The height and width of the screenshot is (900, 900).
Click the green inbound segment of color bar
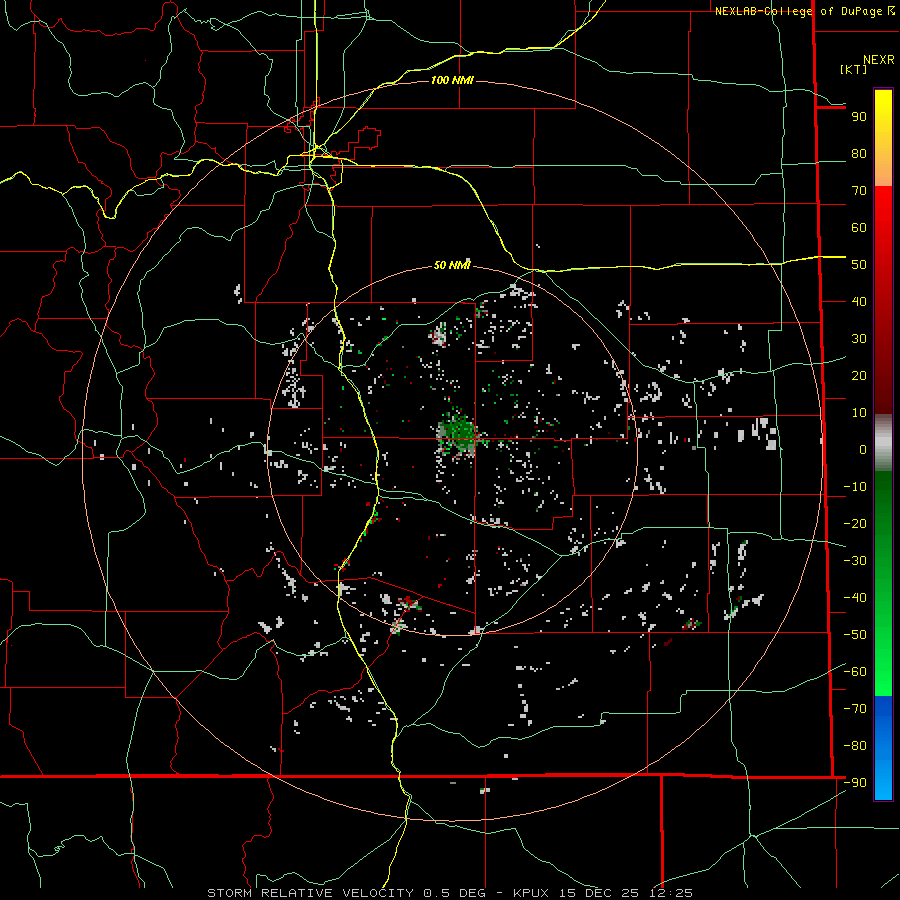pyautogui.click(x=883, y=584)
